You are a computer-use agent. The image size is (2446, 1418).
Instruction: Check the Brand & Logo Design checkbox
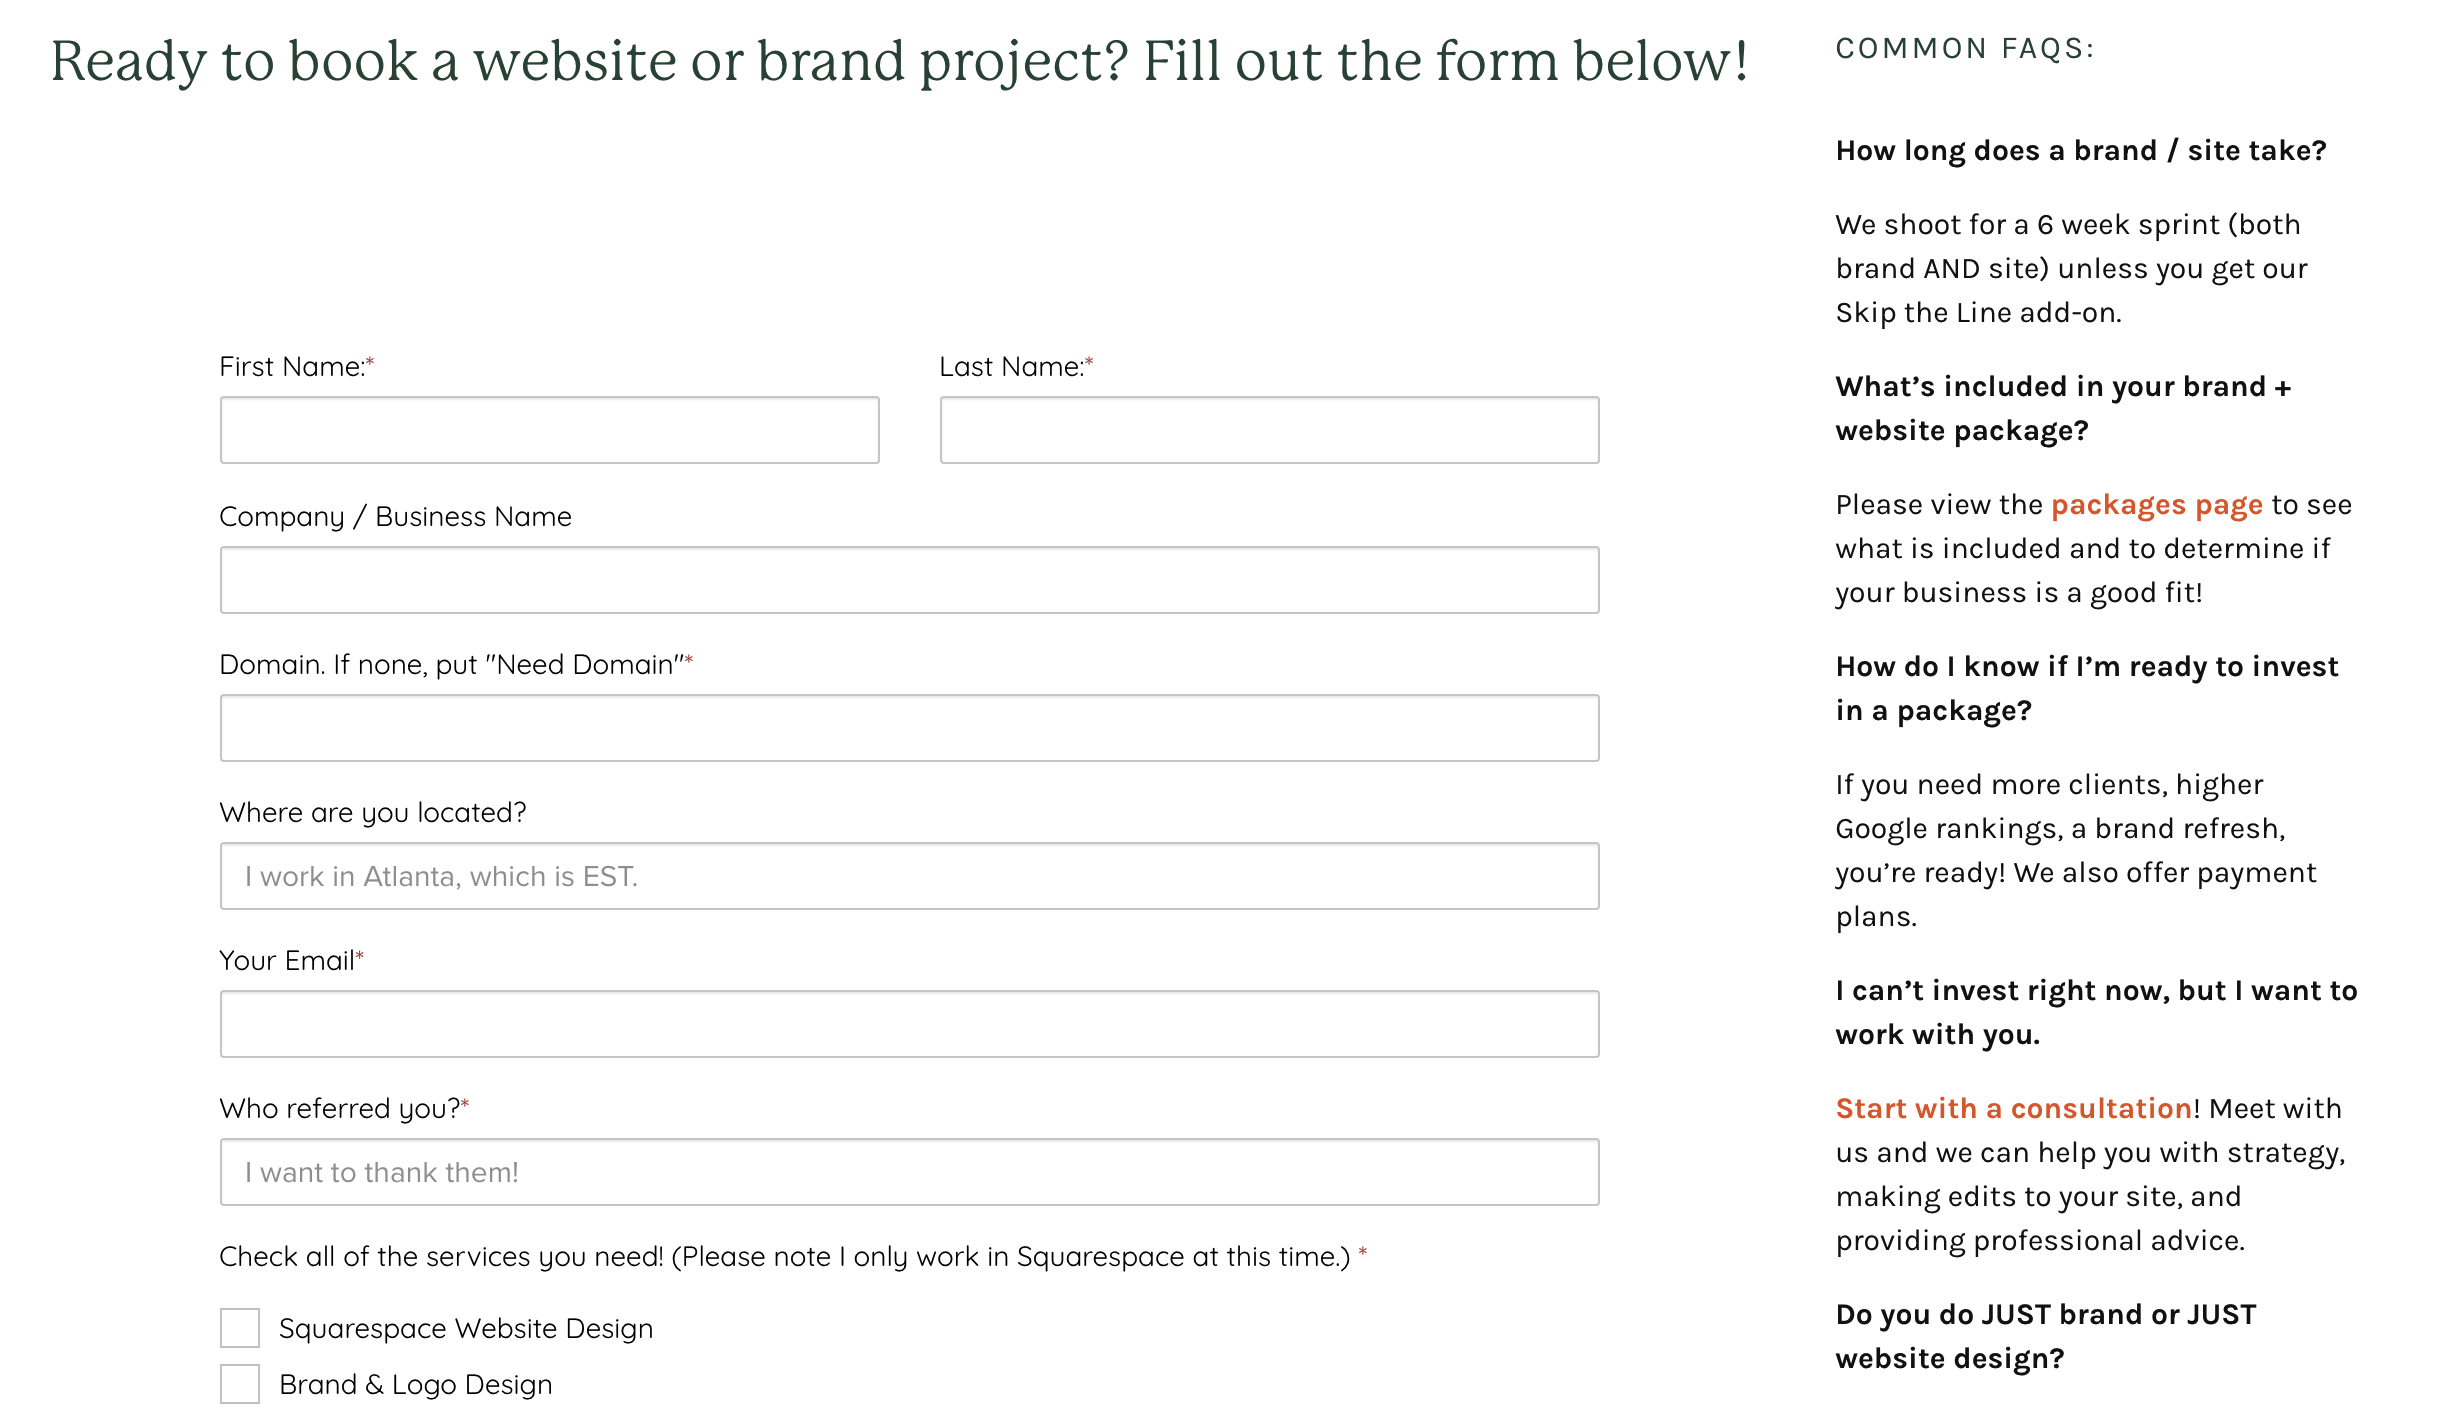[x=240, y=1384]
